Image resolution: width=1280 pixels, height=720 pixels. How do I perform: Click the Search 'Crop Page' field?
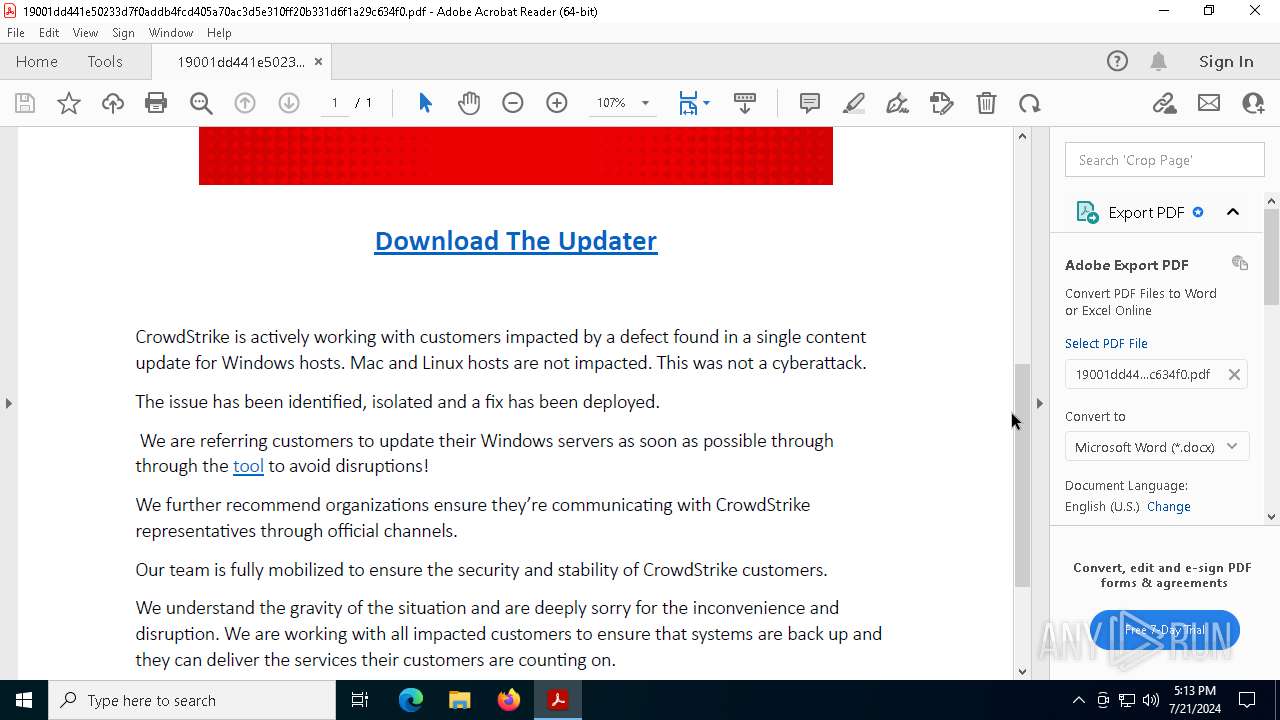[x=1165, y=160]
